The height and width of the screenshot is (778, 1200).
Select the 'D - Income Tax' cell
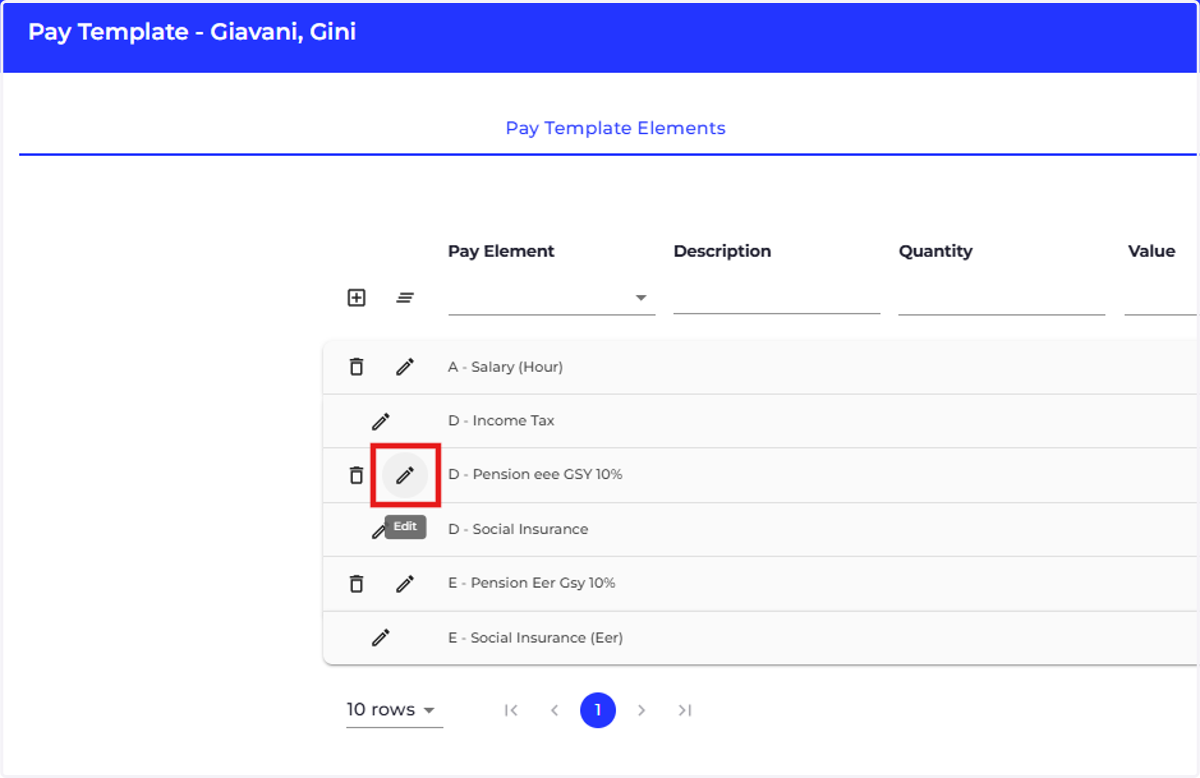501,421
